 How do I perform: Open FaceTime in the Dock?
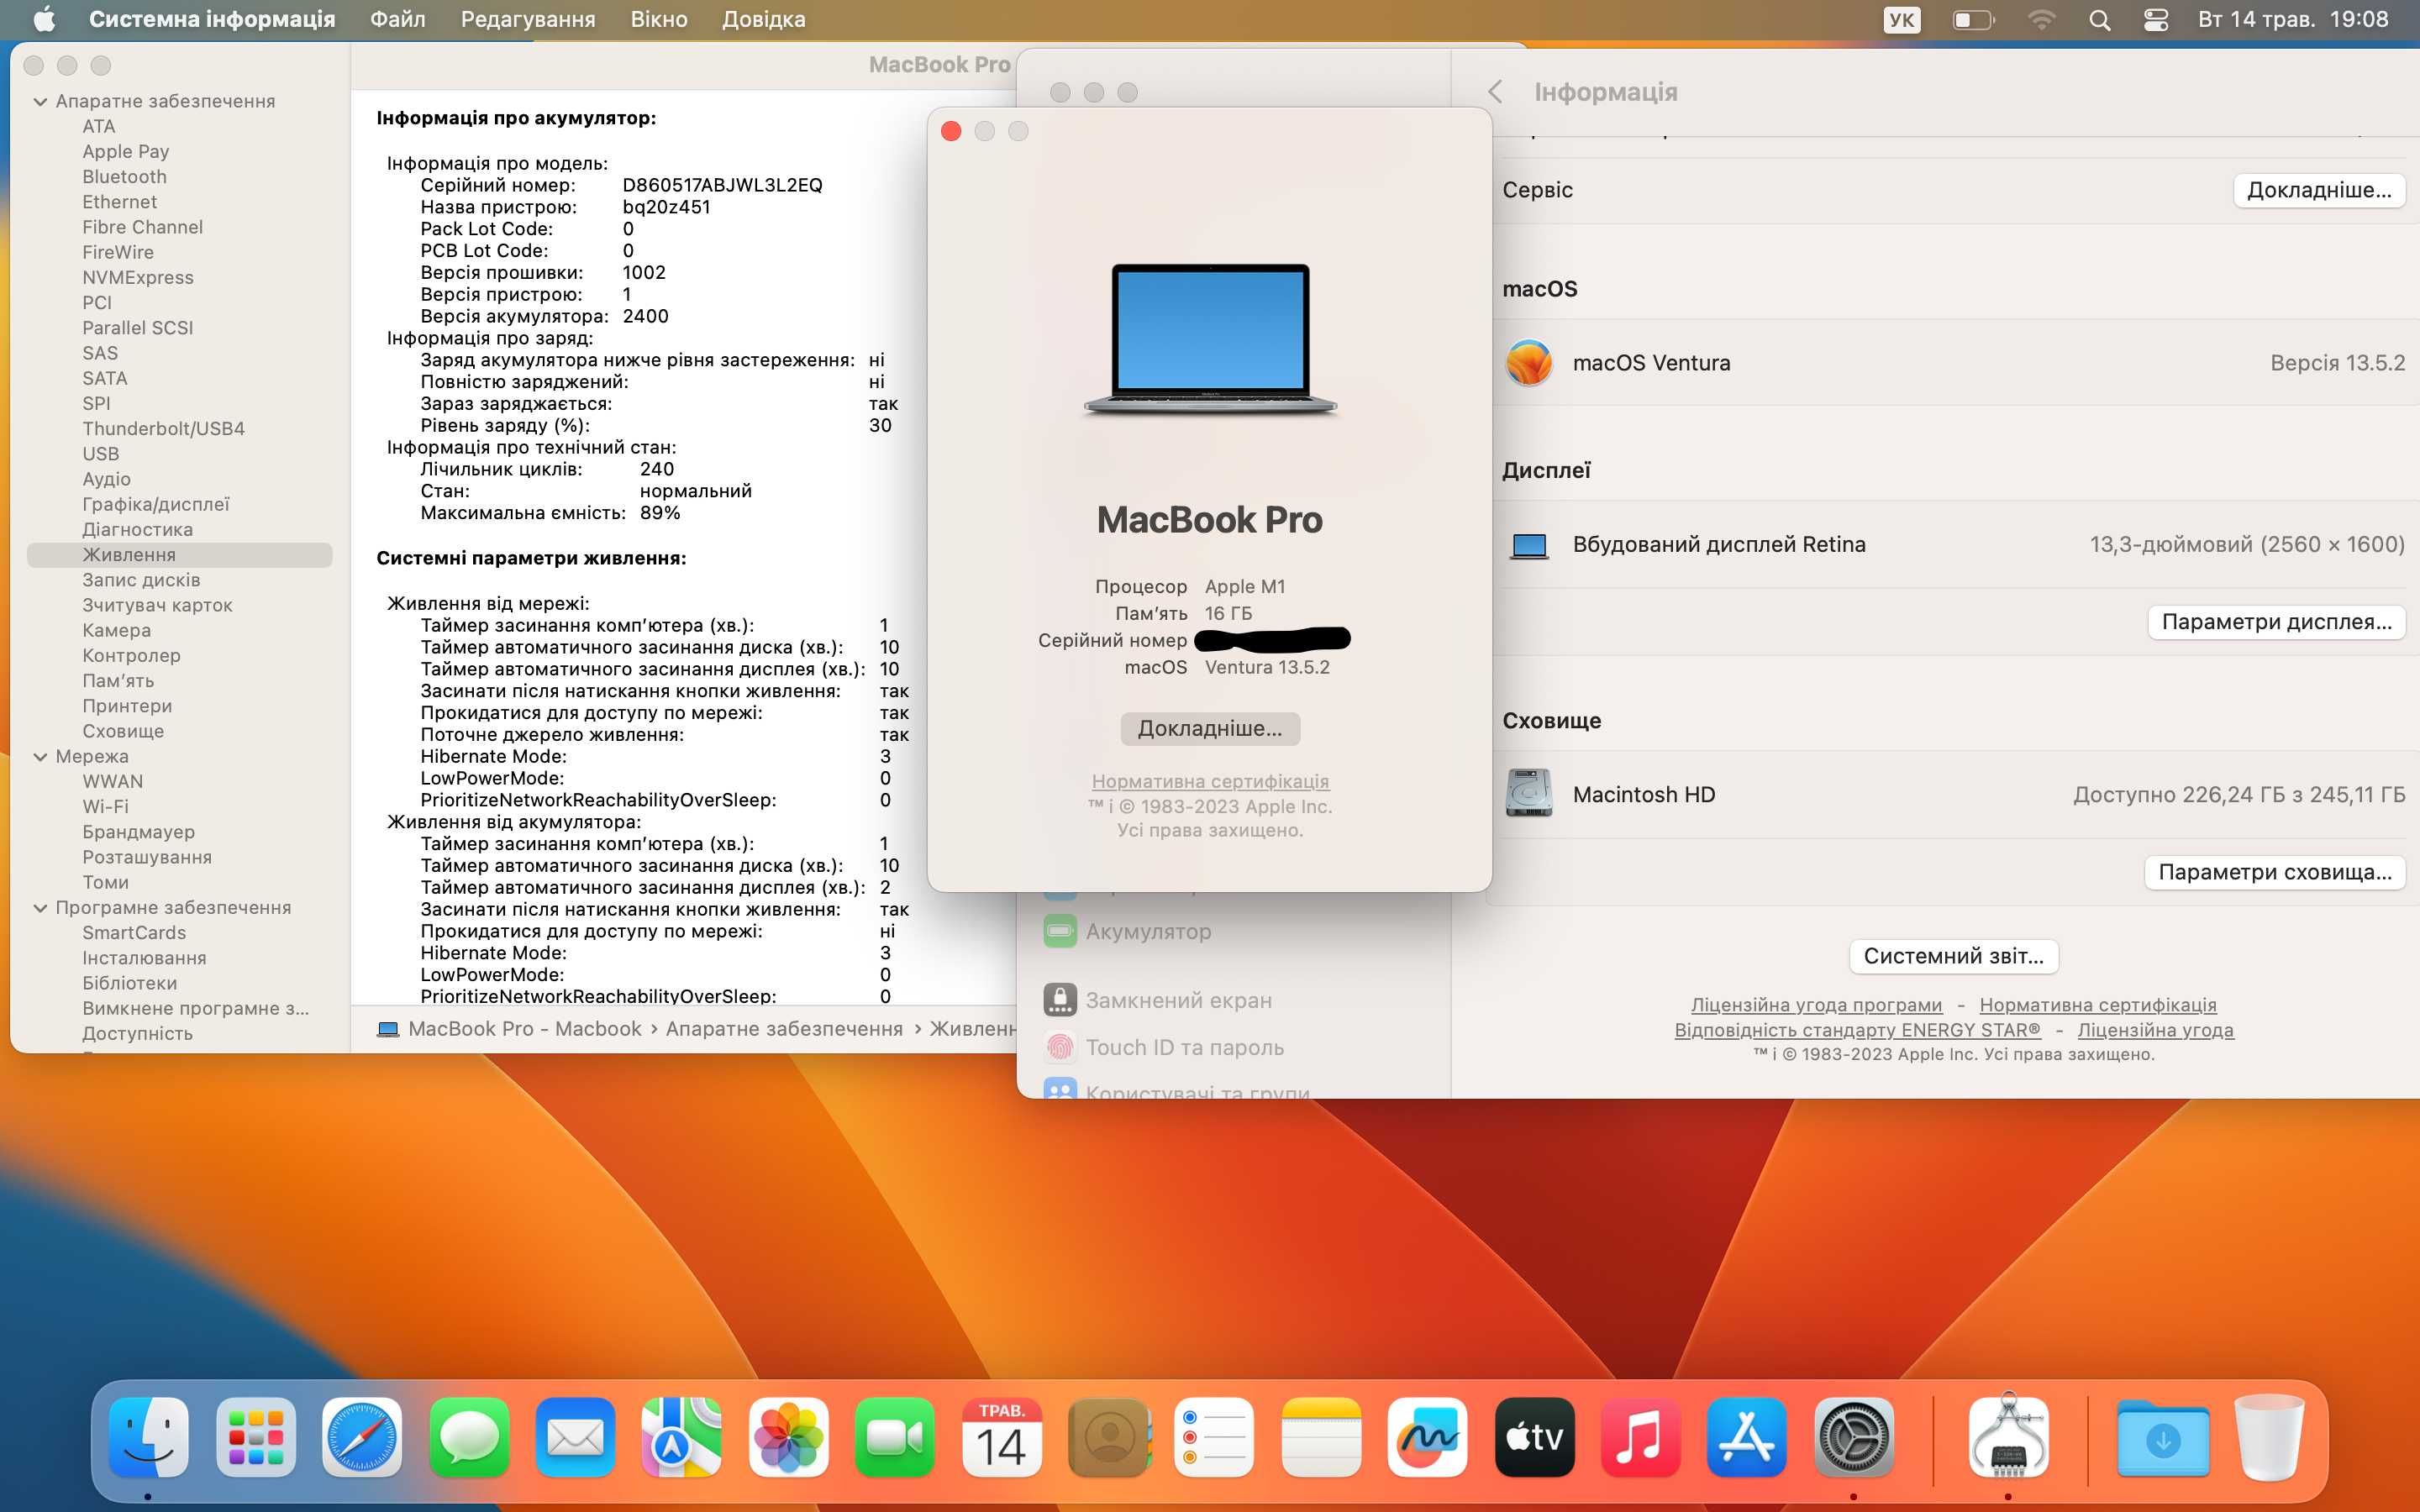point(894,1437)
